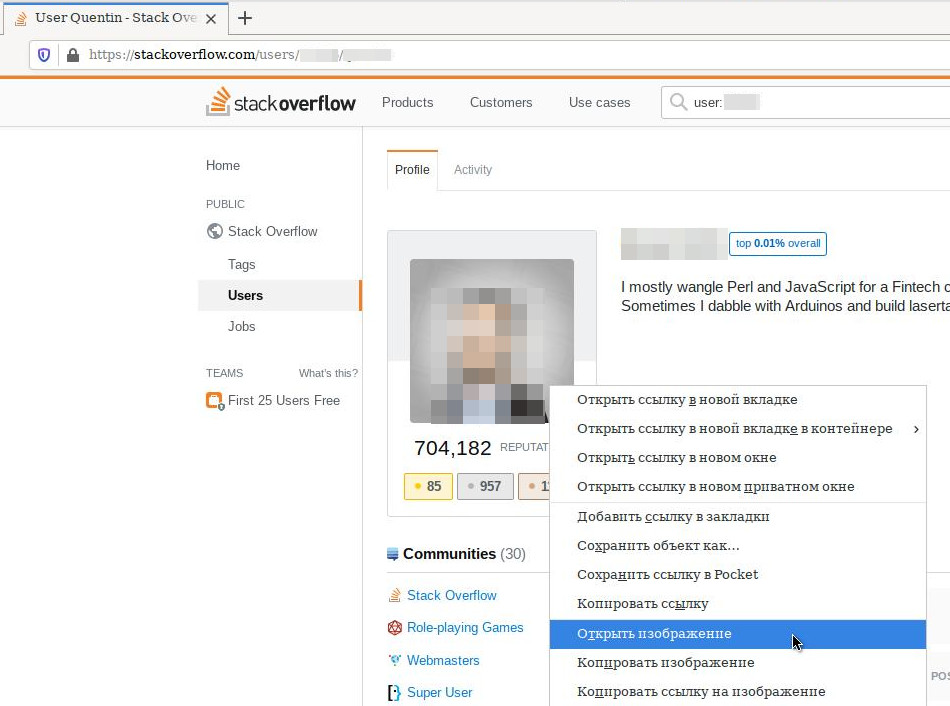Choose 'Открыть ссылку в новом окне'
The image size is (950, 706).
738,458
